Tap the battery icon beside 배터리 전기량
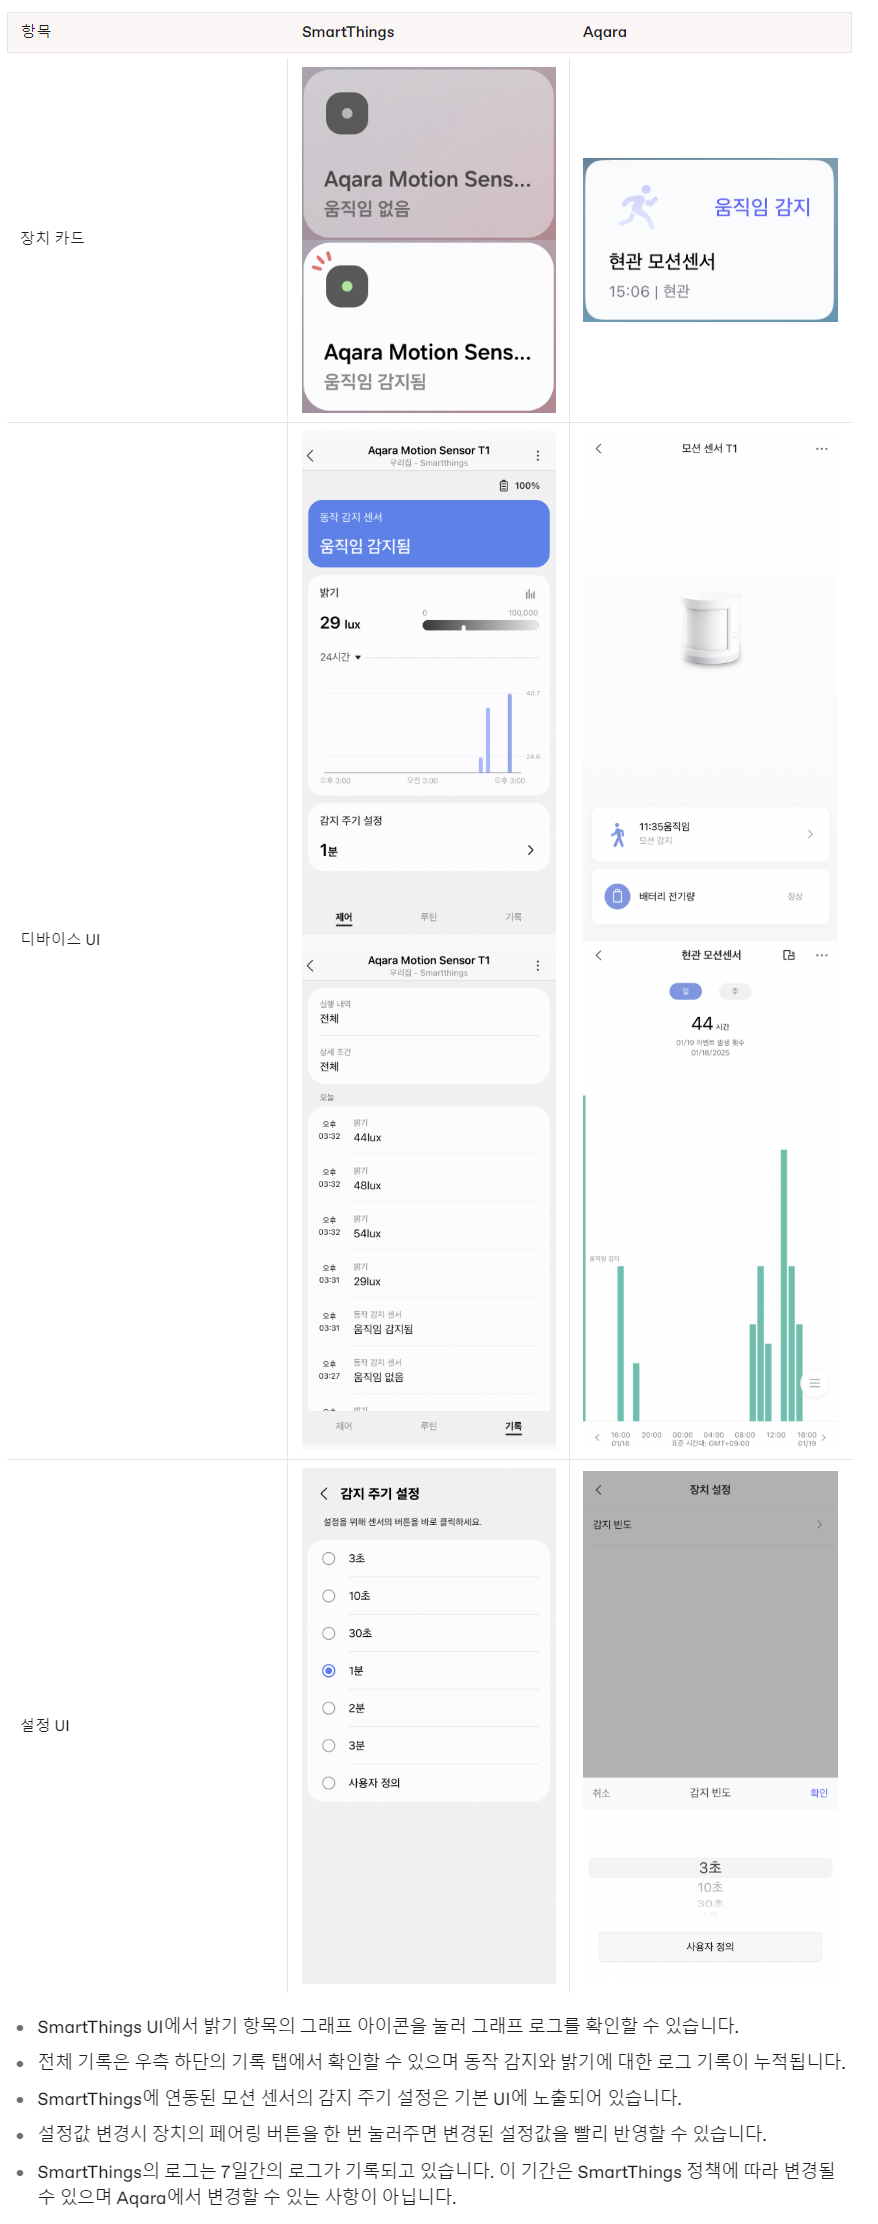The image size is (878, 2224). (617, 896)
